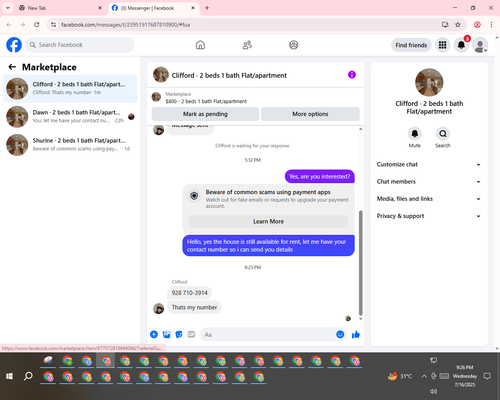This screenshot has height=400, width=500.
Task: Open the $800 Marketplace listing link
Action: [206, 101]
